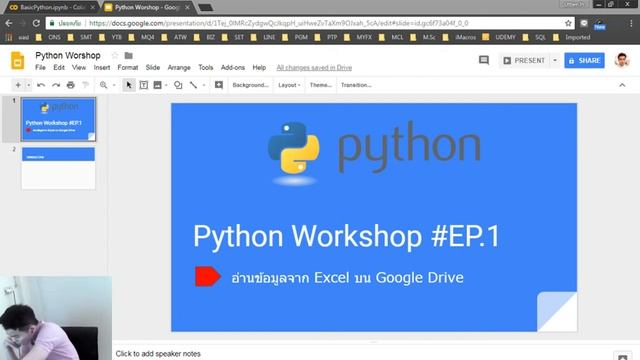This screenshot has width=640, height=360.
Task: Open the Chrome three-dot menu
Action: 631,23
